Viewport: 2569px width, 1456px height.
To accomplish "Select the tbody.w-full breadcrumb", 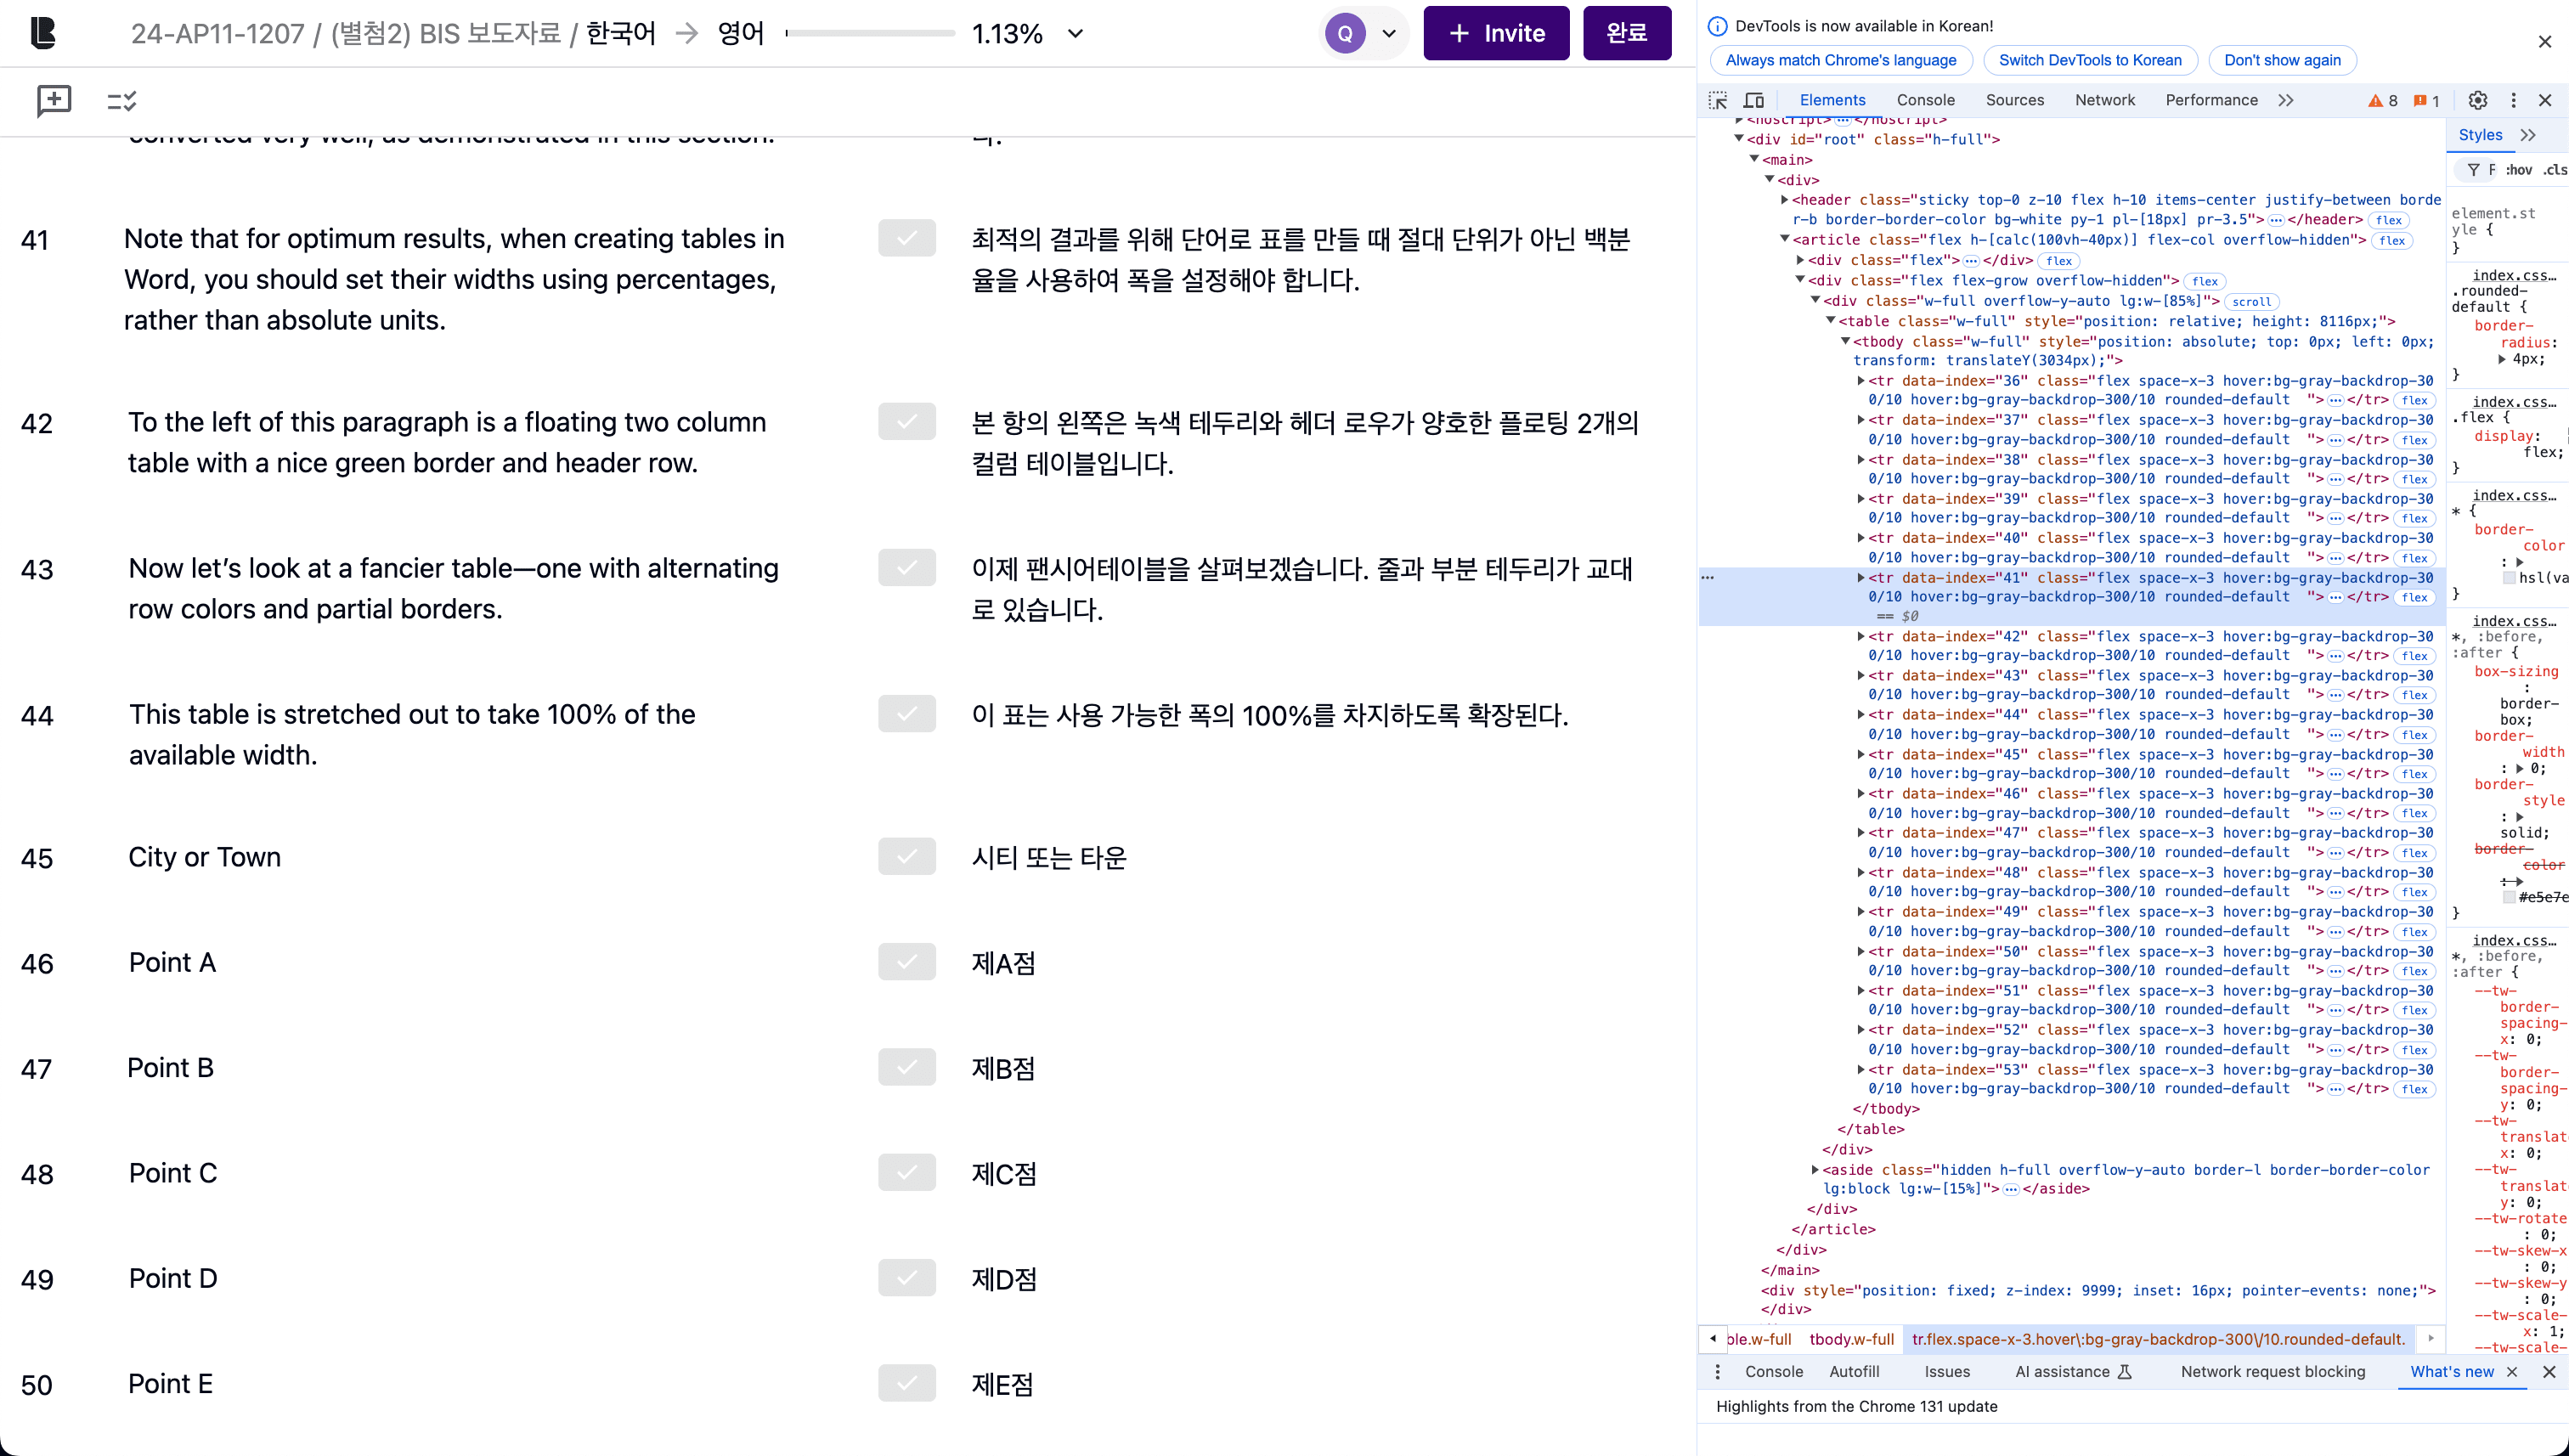I will [x=1851, y=1339].
